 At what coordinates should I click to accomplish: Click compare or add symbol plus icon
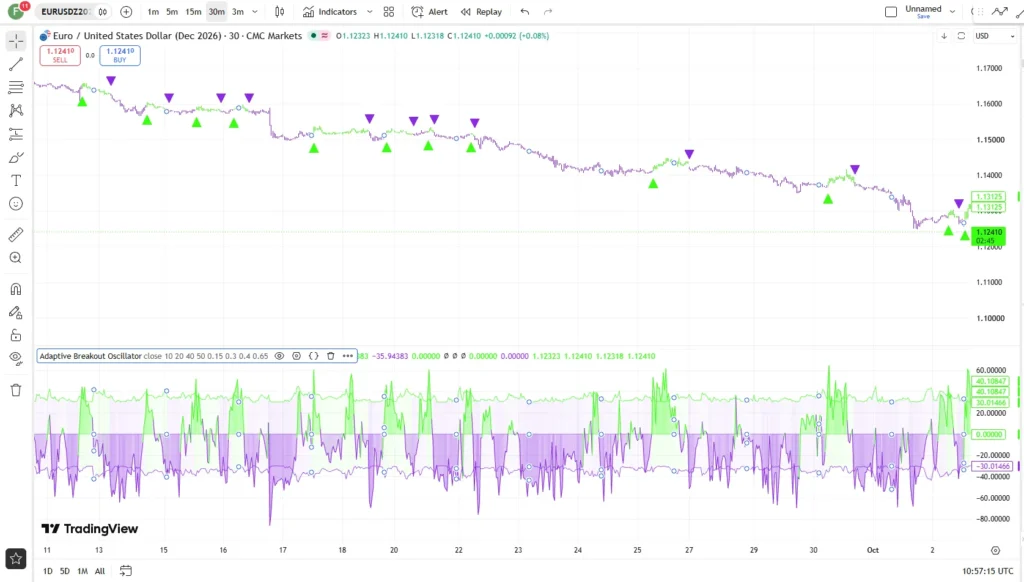(x=126, y=12)
